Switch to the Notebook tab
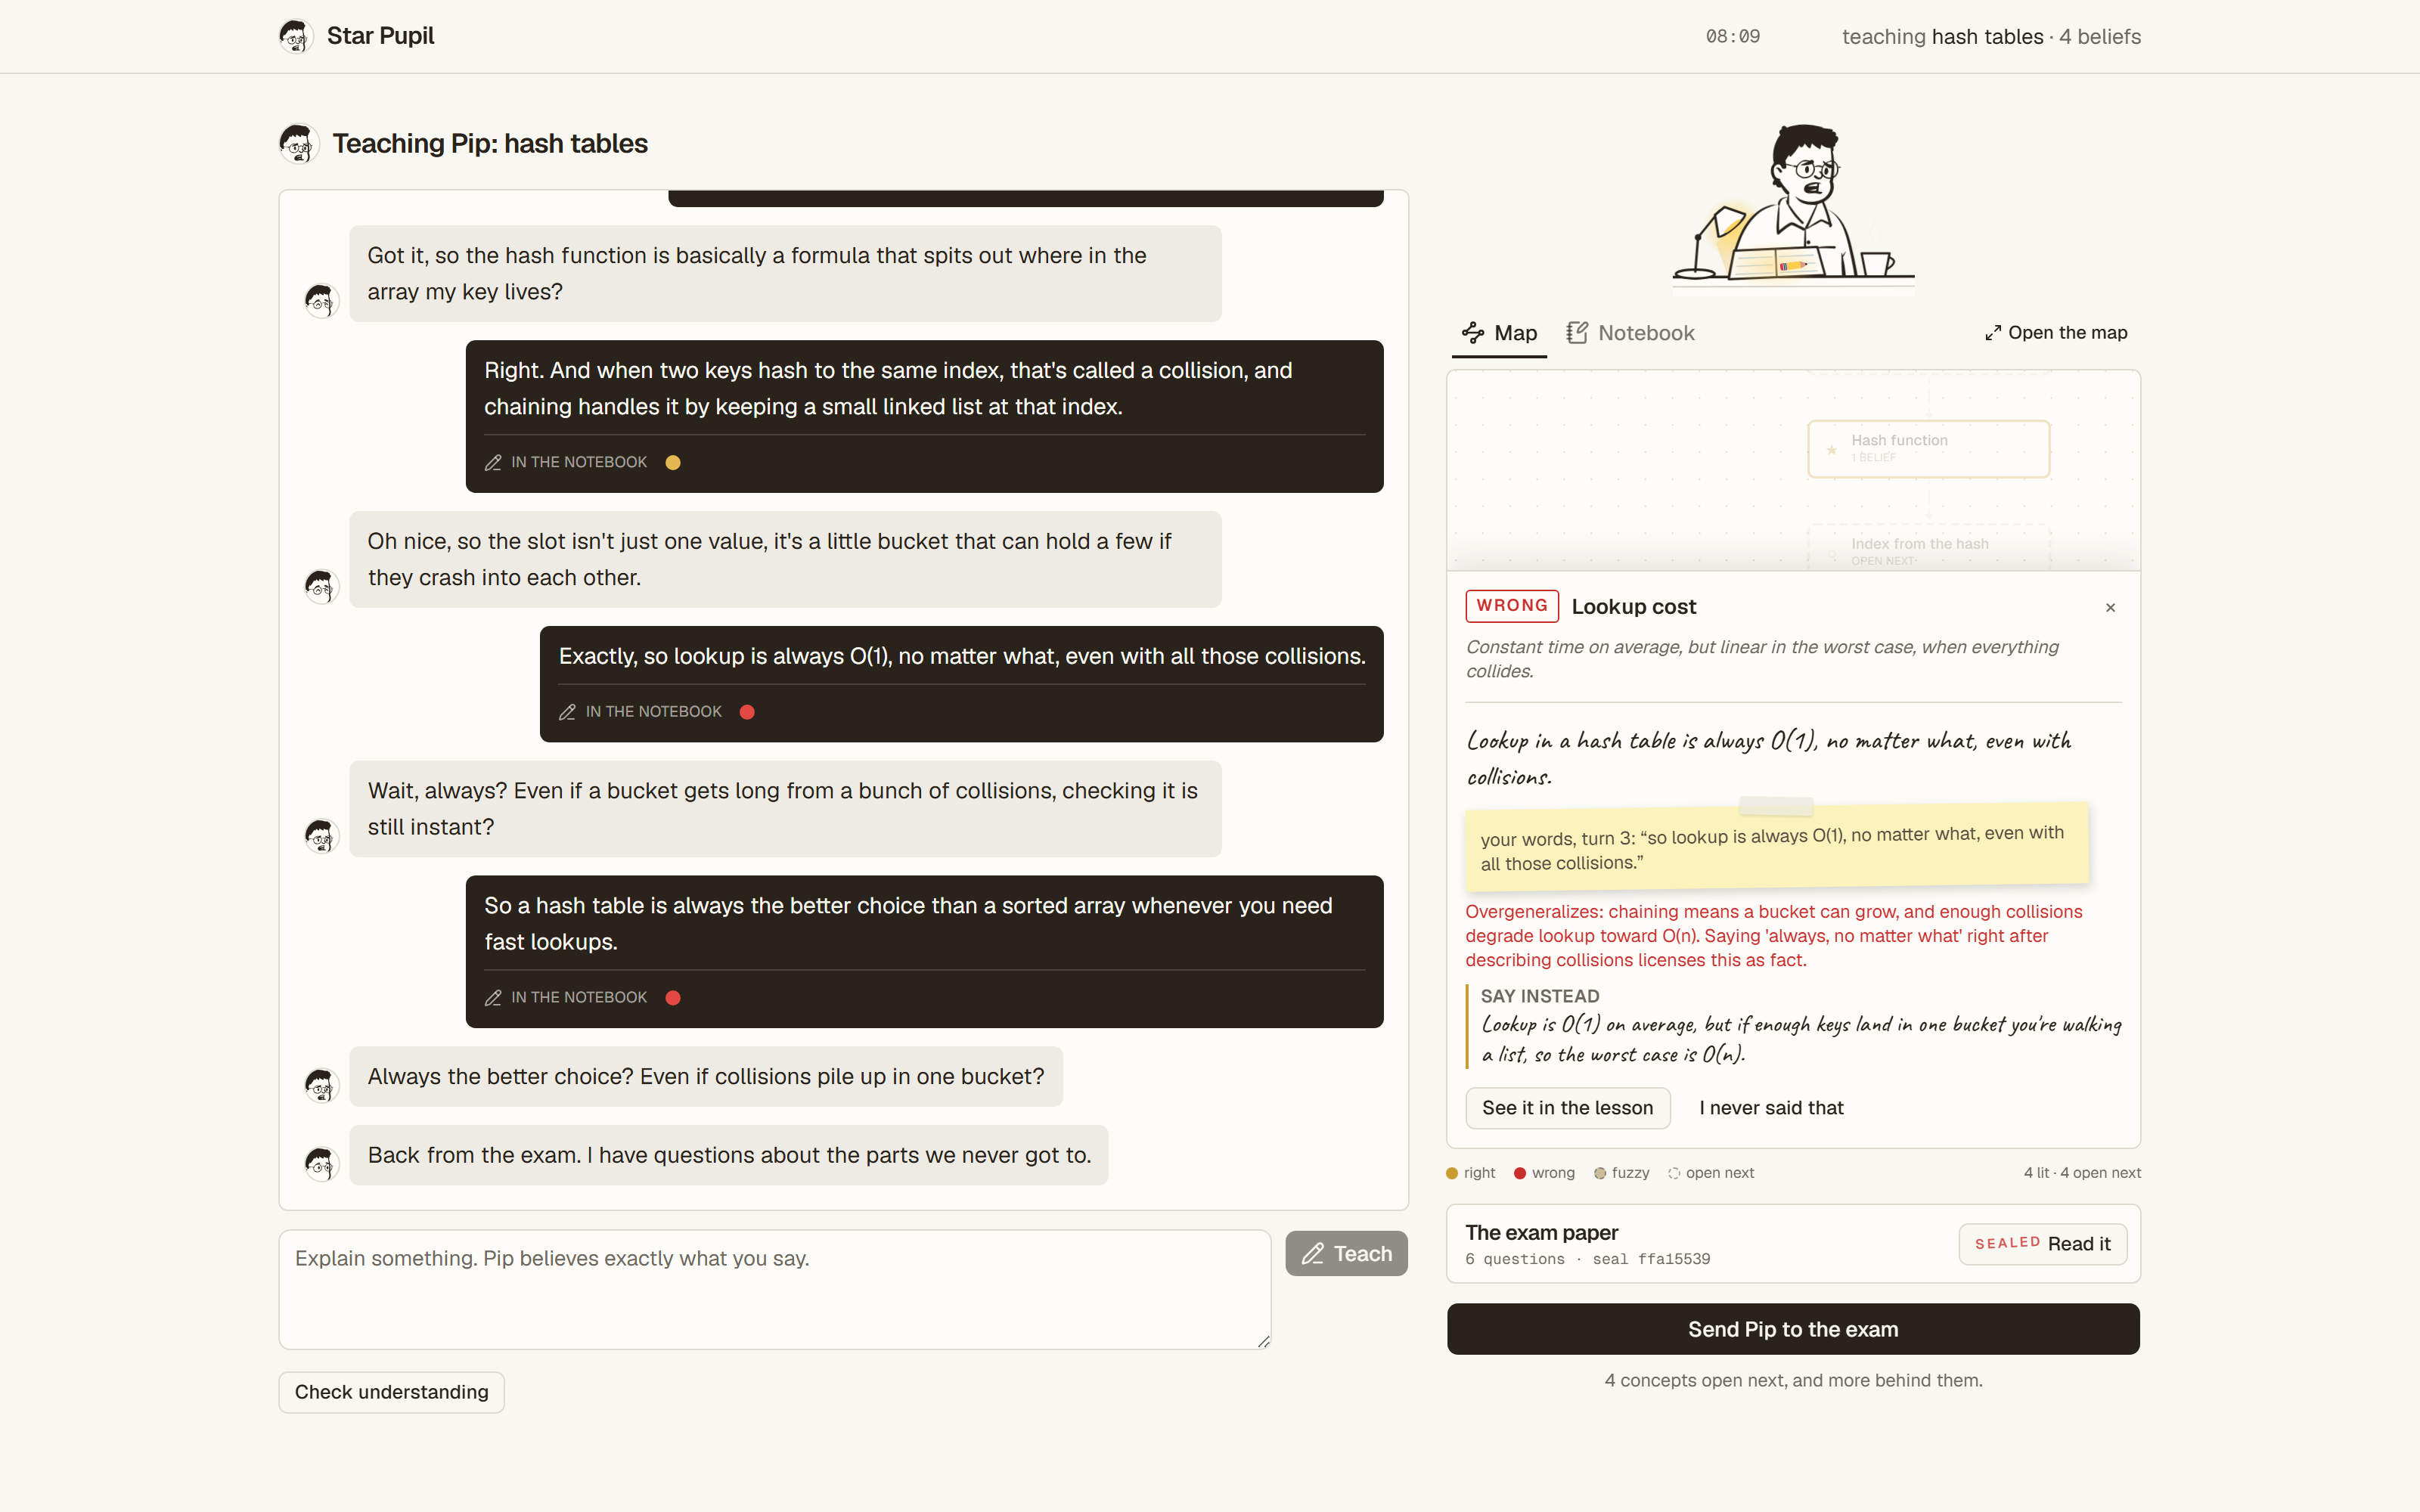The image size is (2420, 1512). (x=1630, y=333)
